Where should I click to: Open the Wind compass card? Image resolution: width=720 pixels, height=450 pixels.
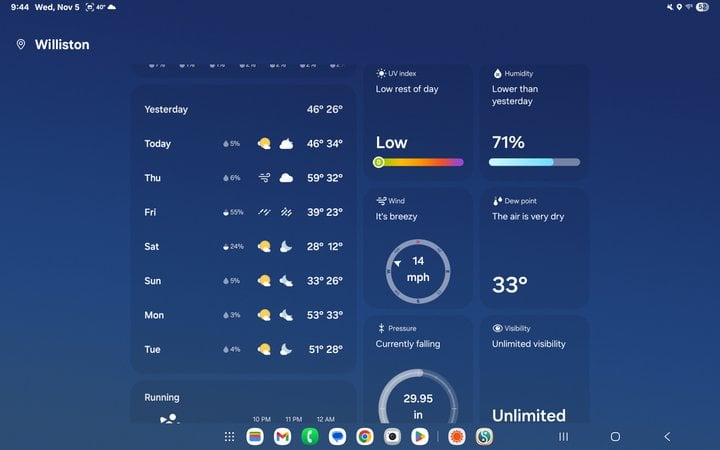pyautogui.click(x=418, y=248)
